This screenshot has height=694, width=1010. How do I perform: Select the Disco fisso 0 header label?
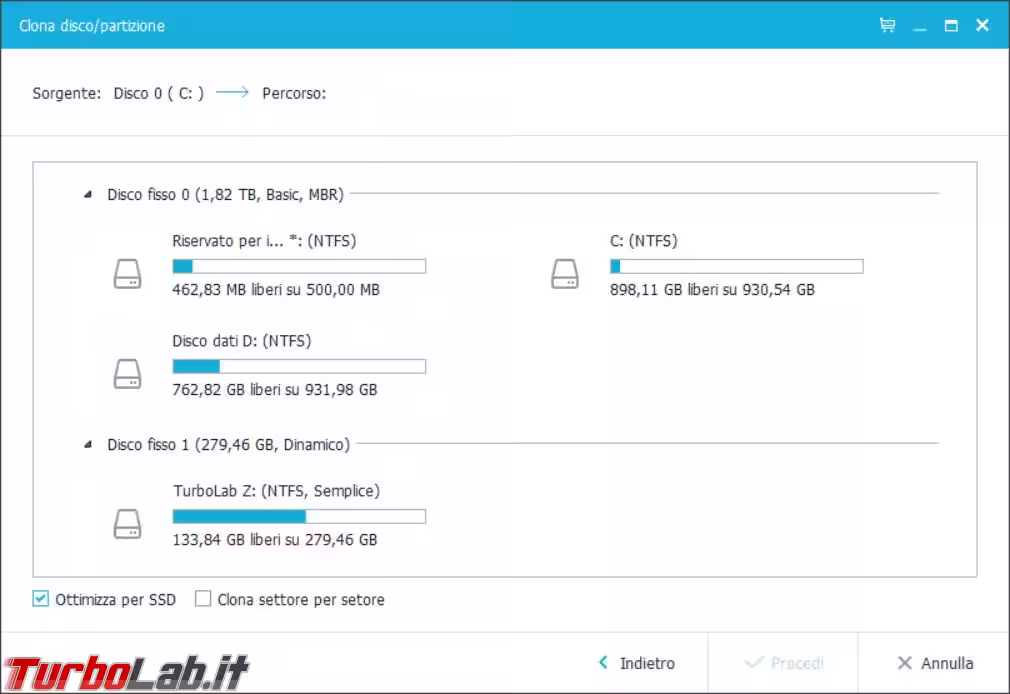tap(225, 195)
